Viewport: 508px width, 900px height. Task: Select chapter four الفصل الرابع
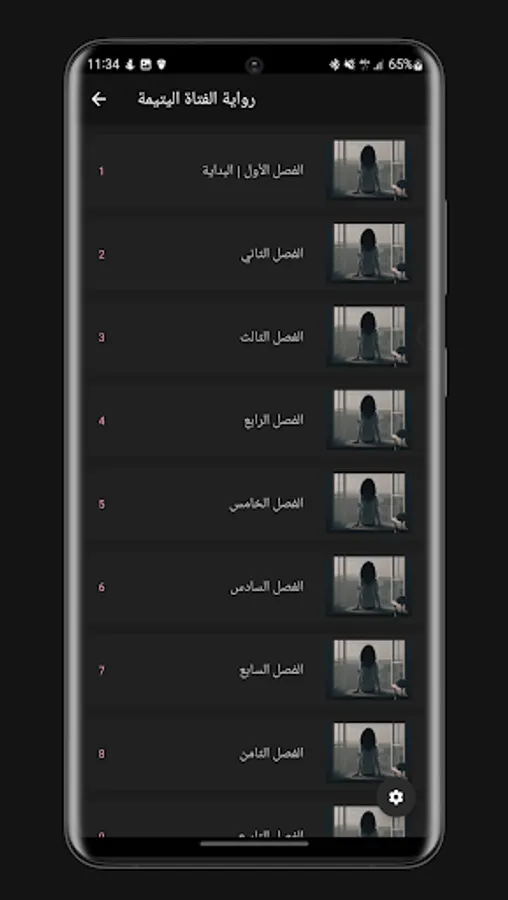pyautogui.click(x=256, y=420)
